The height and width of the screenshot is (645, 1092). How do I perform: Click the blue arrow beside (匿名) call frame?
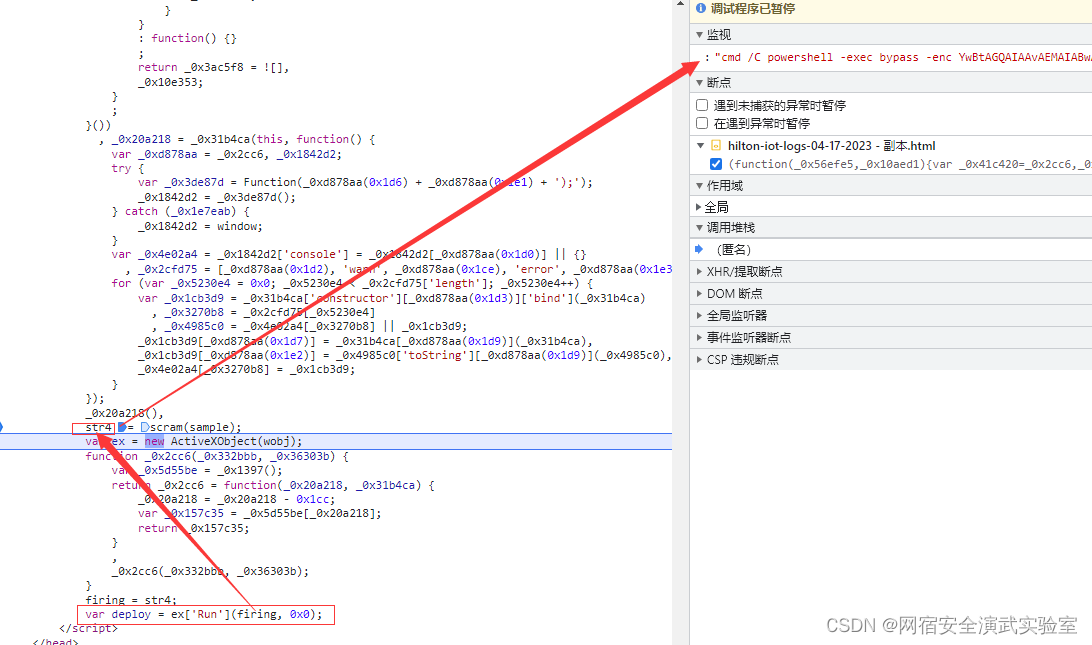click(699, 249)
